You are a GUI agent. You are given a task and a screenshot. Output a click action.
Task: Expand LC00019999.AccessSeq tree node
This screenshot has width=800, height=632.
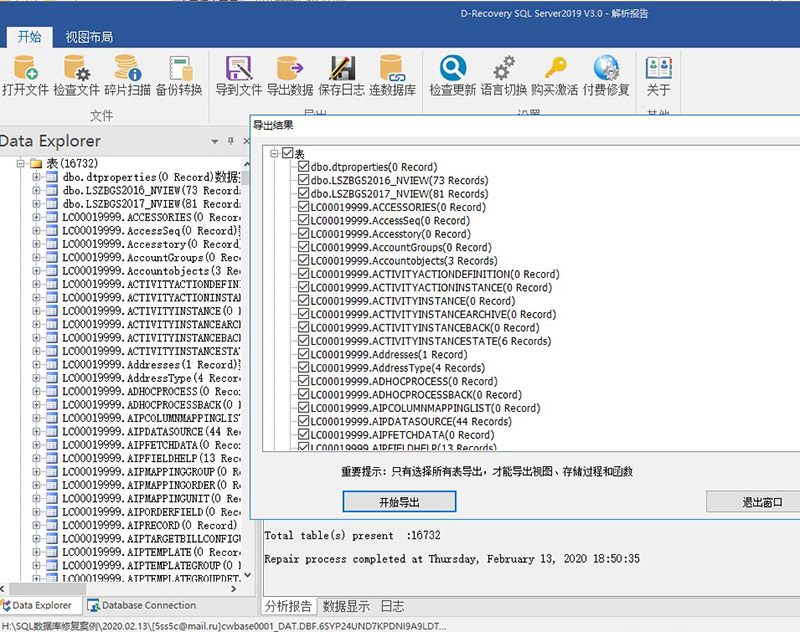(36, 231)
